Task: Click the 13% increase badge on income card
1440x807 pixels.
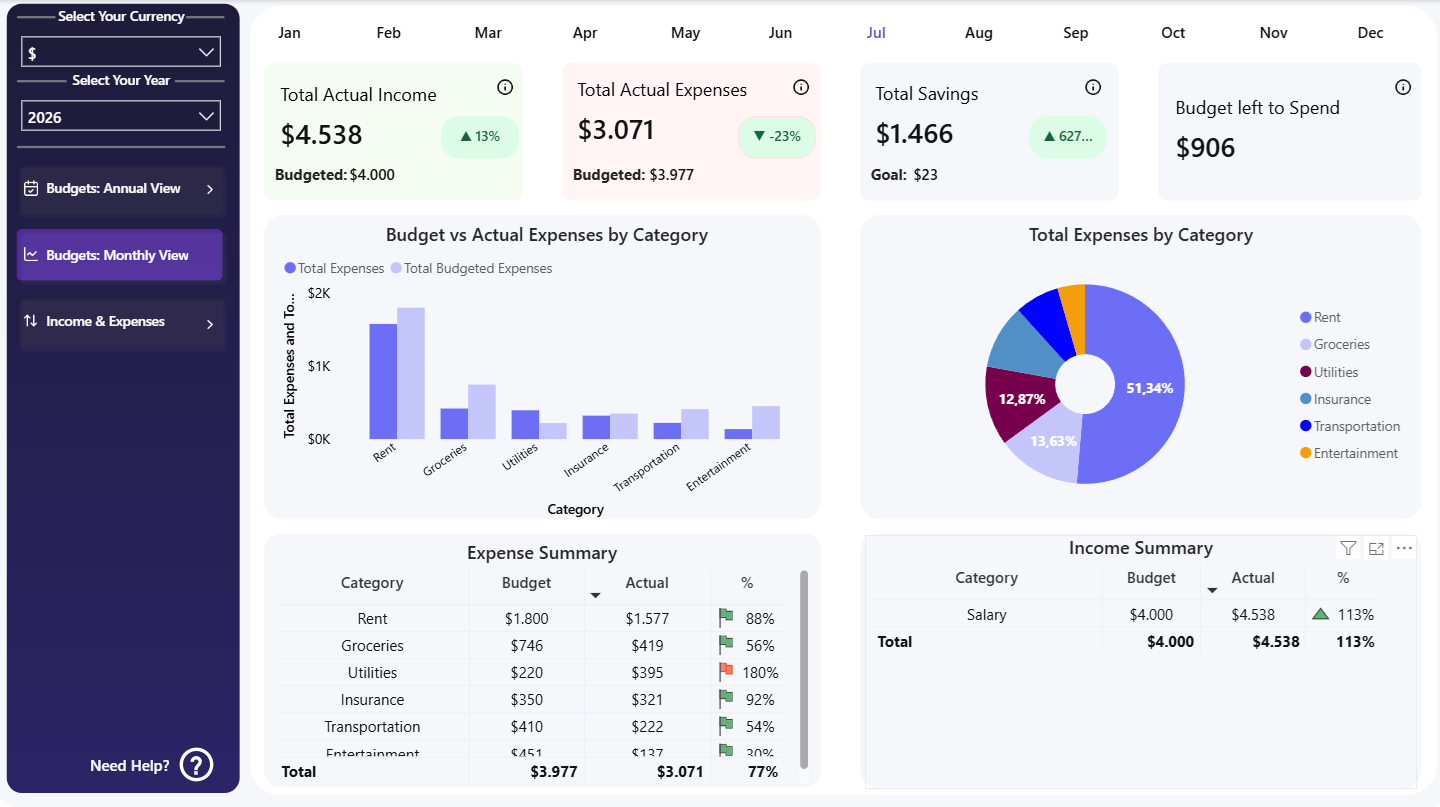Action: coord(480,137)
